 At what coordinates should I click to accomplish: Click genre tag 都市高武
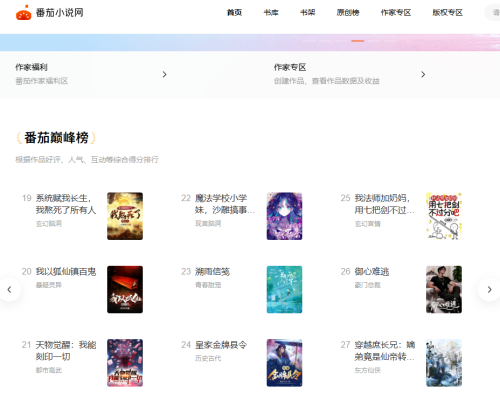(49, 370)
